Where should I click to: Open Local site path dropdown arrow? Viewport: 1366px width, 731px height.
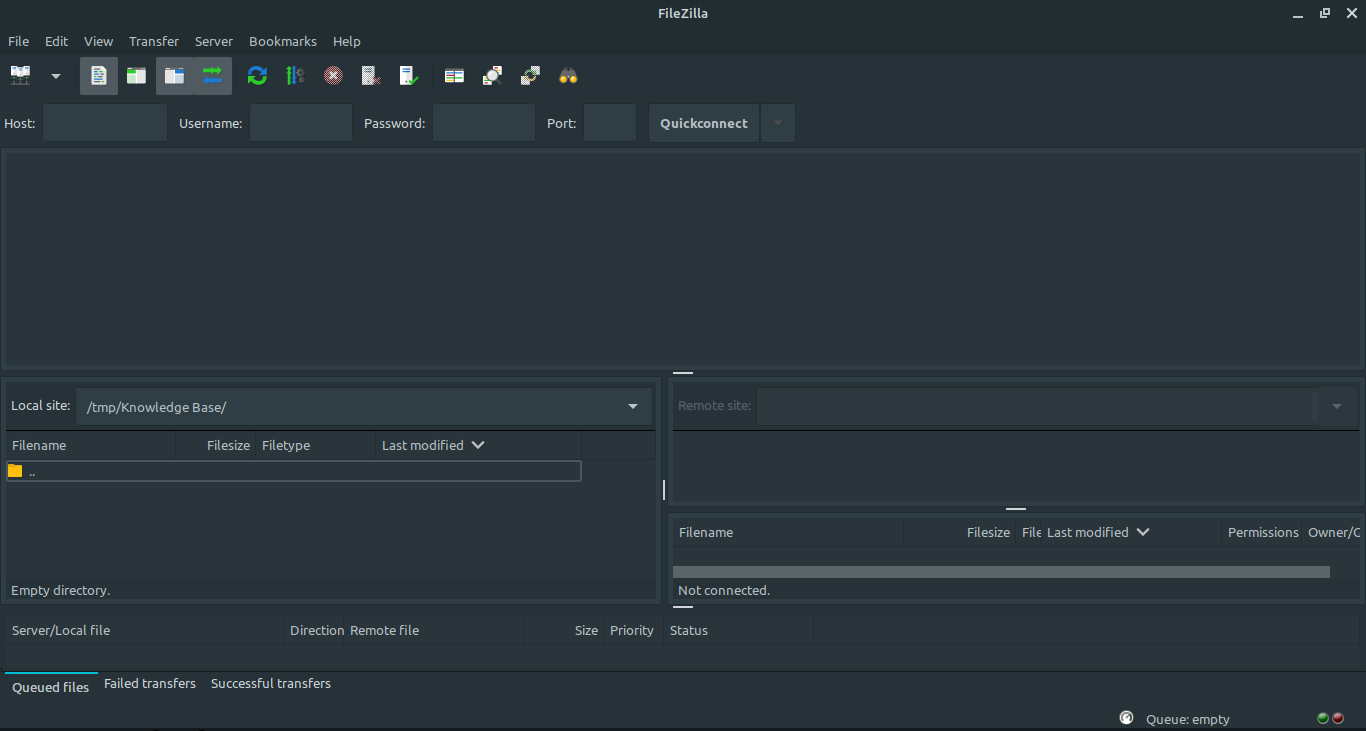633,407
